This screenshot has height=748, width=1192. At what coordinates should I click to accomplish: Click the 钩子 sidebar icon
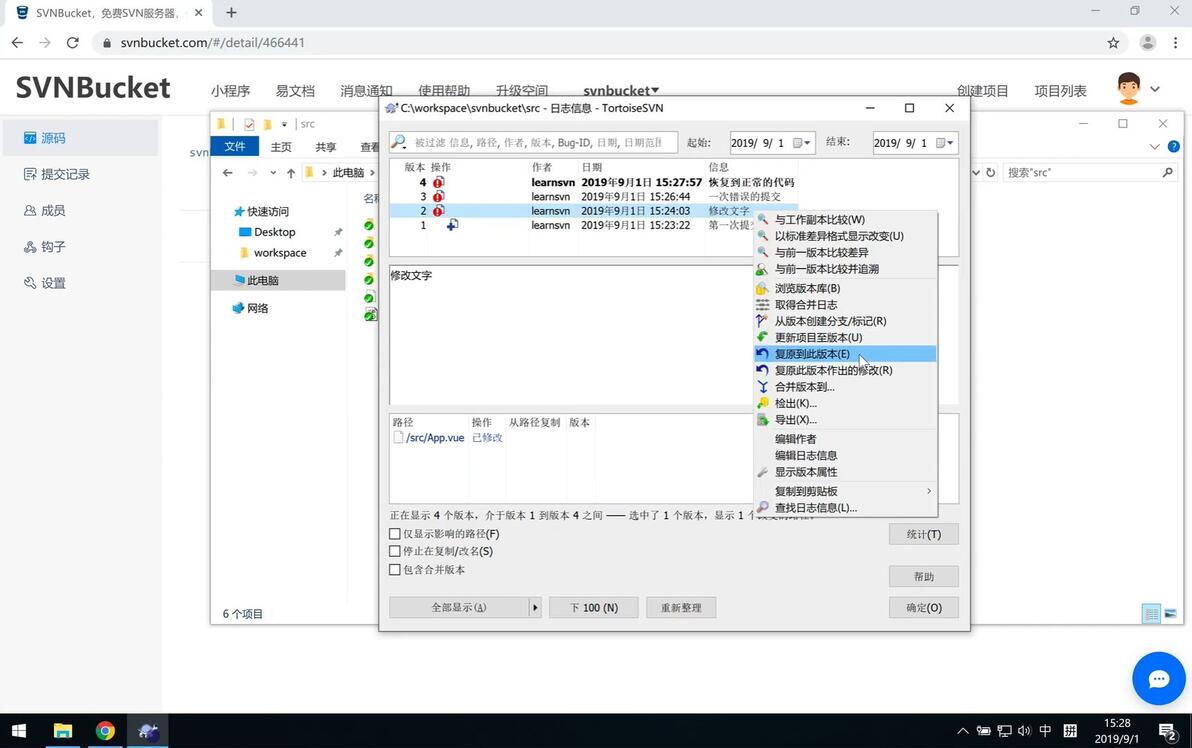30,247
